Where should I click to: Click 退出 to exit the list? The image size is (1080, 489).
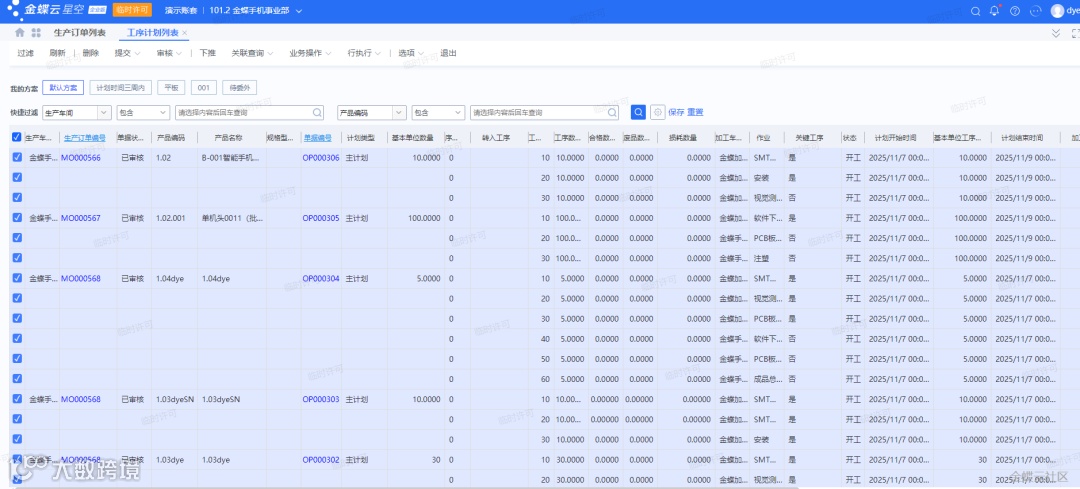pyautogui.click(x=448, y=53)
